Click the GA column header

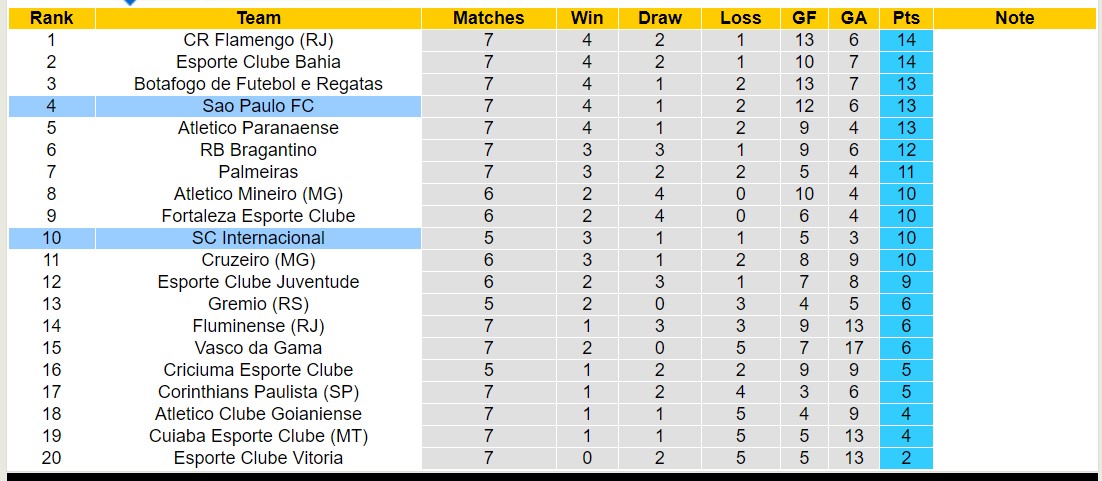pyautogui.click(x=854, y=18)
